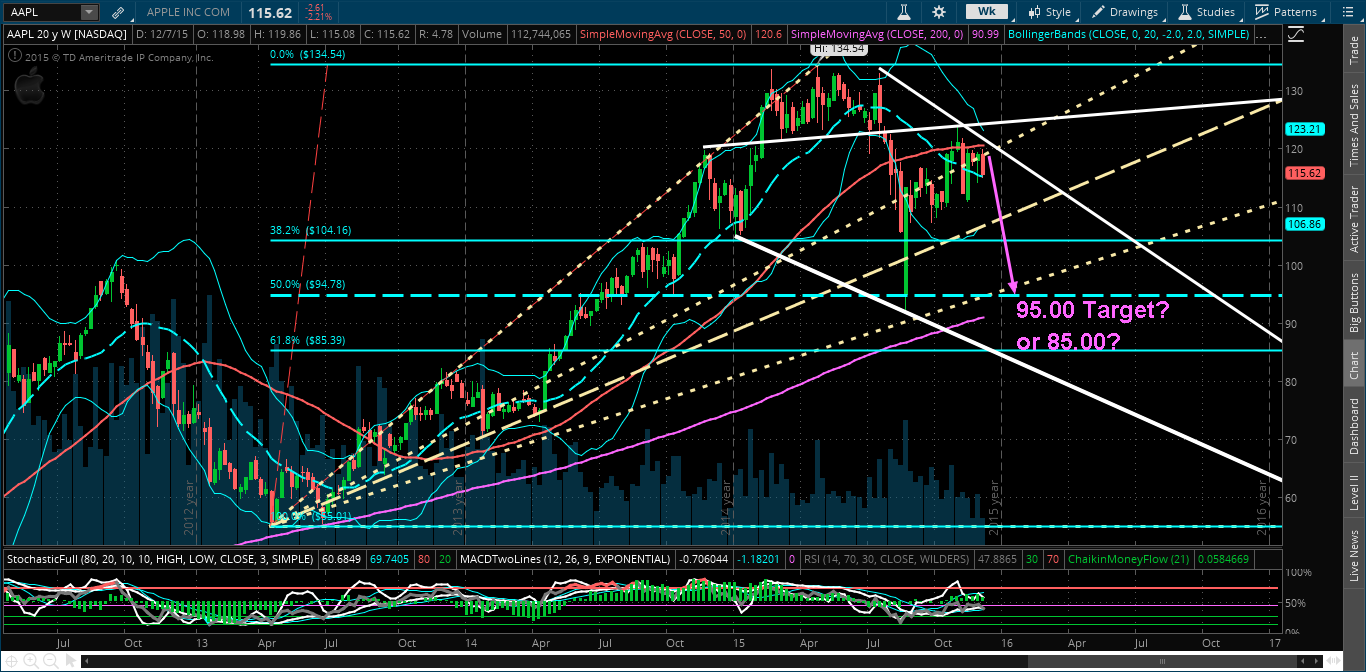Click the O: 118.98 open value

[x=222, y=33]
